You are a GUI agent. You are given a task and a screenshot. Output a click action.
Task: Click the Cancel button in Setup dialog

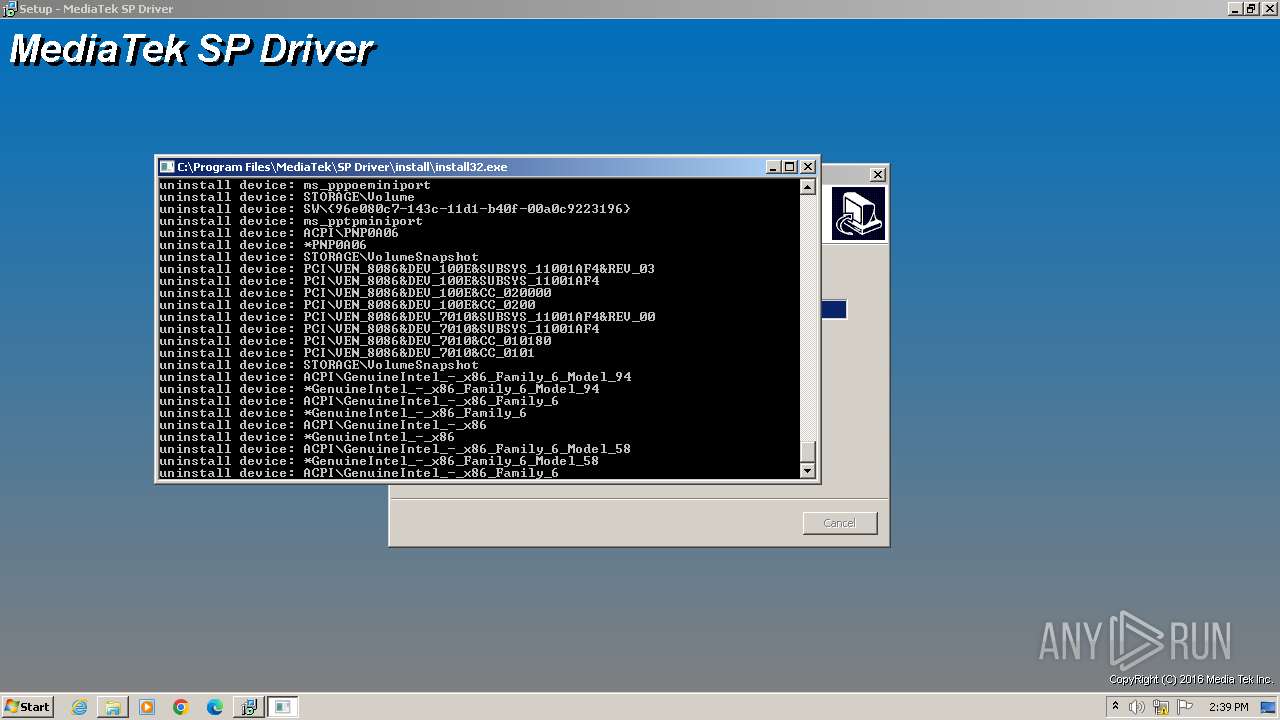[840, 523]
